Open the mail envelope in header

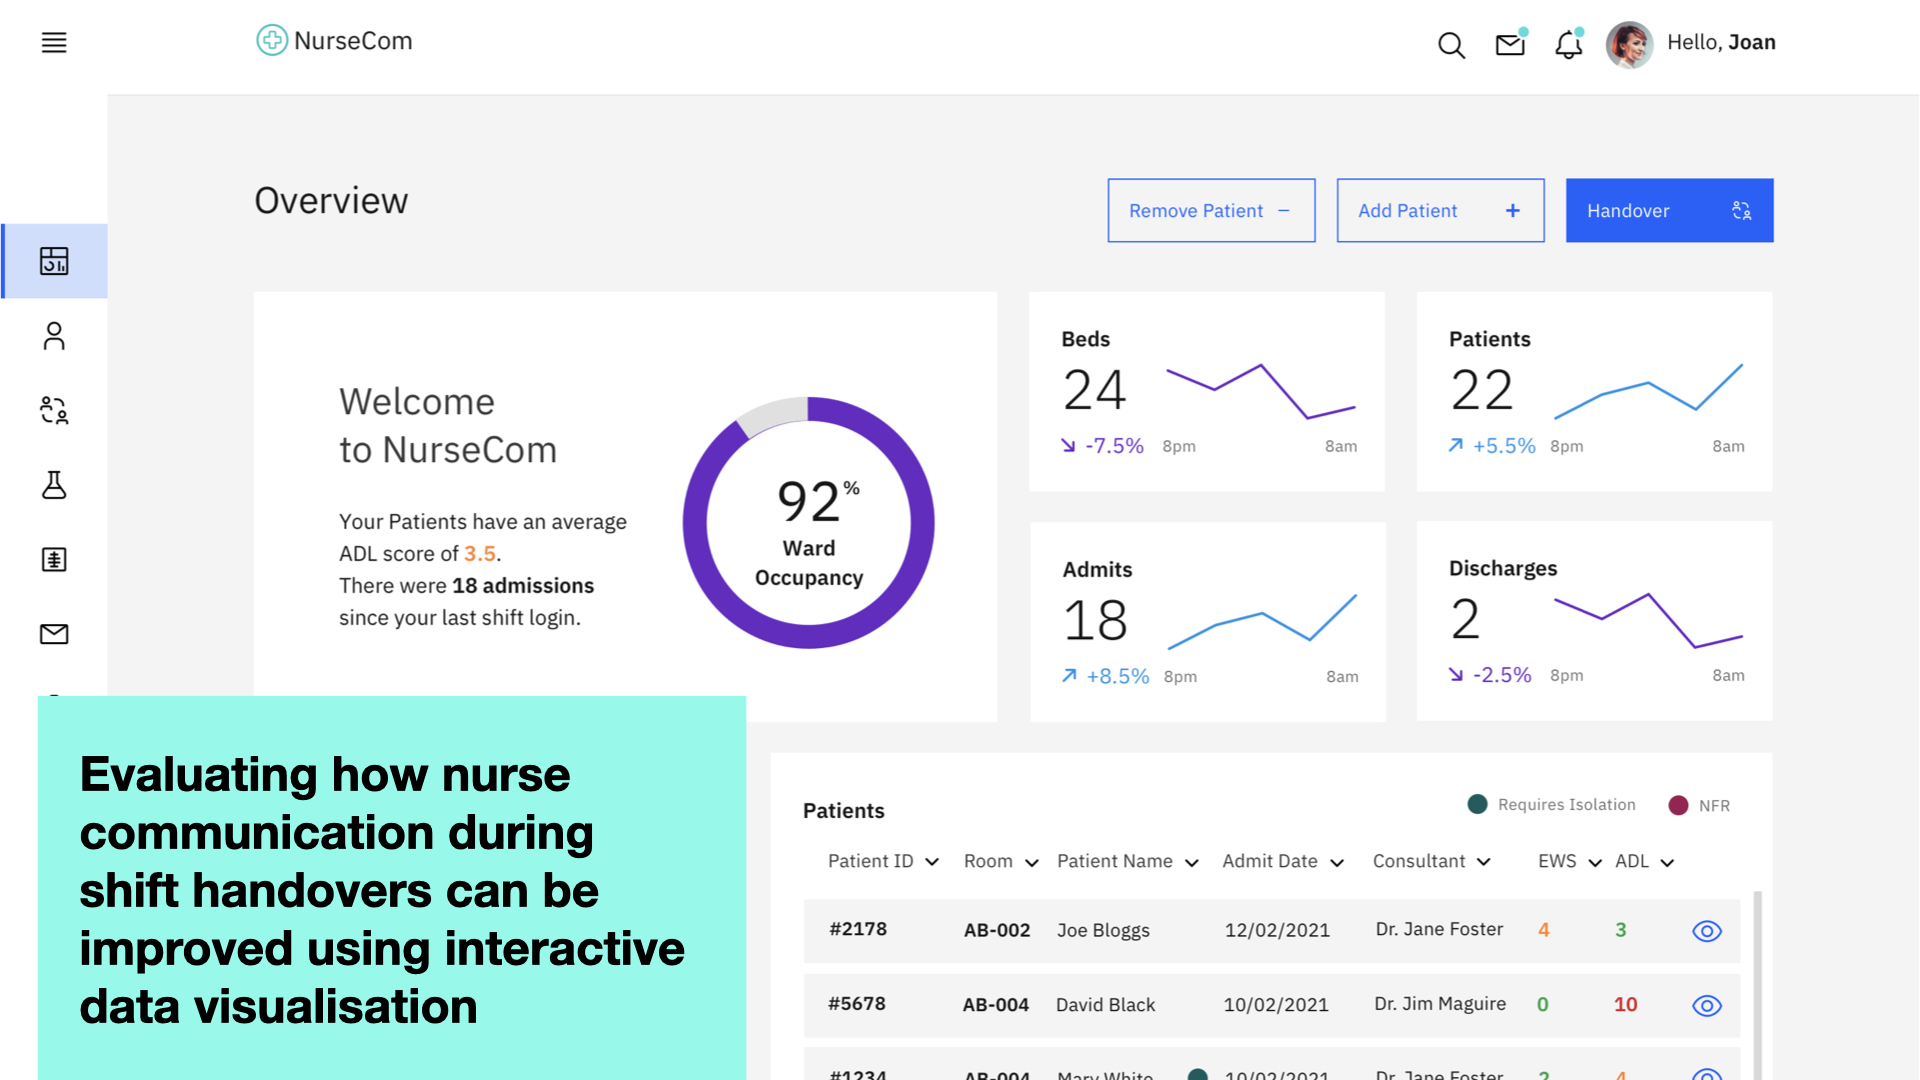pyautogui.click(x=1510, y=44)
